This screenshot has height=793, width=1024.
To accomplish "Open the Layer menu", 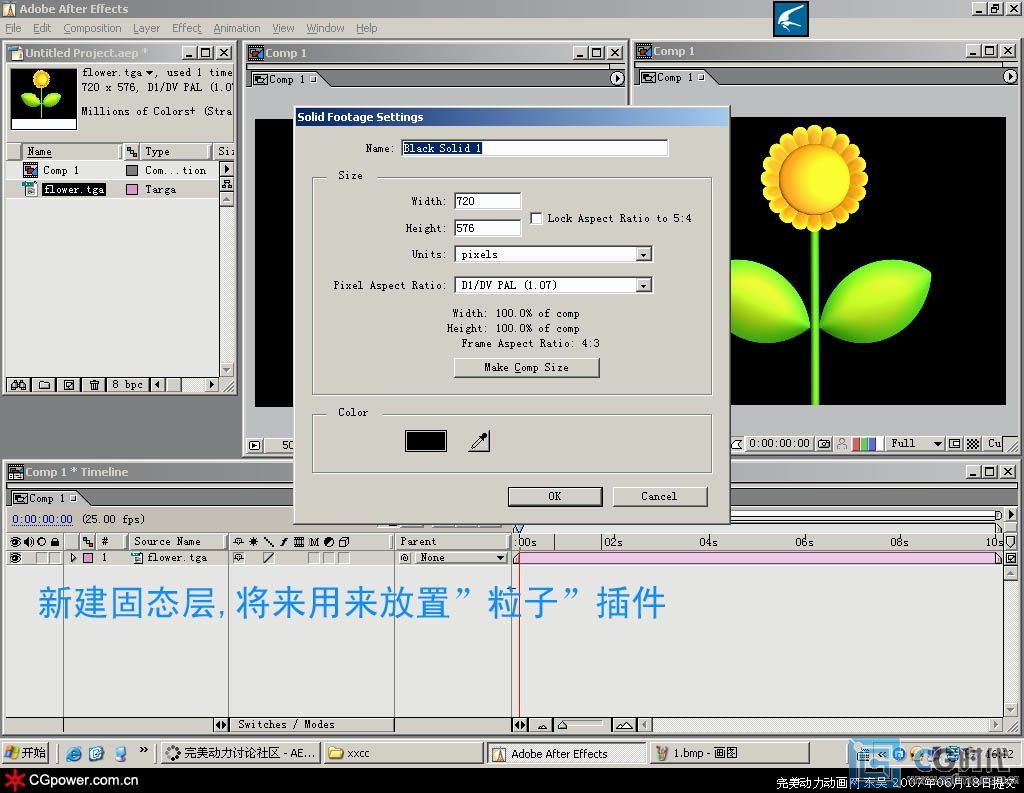I will click(x=146, y=28).
